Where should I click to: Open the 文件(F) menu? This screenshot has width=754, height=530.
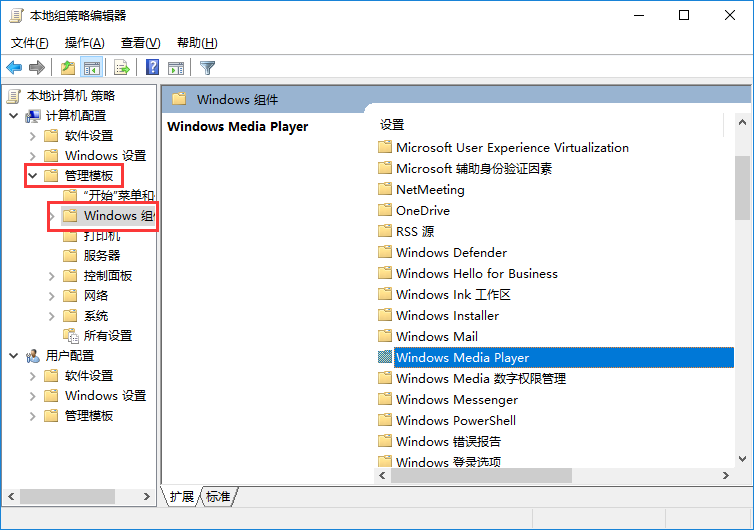coord(29,43)
